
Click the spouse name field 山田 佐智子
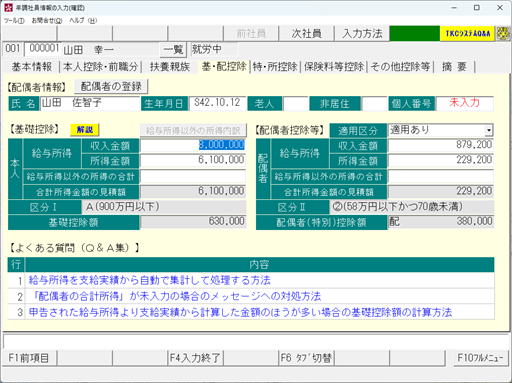click(x=90, y=103)
